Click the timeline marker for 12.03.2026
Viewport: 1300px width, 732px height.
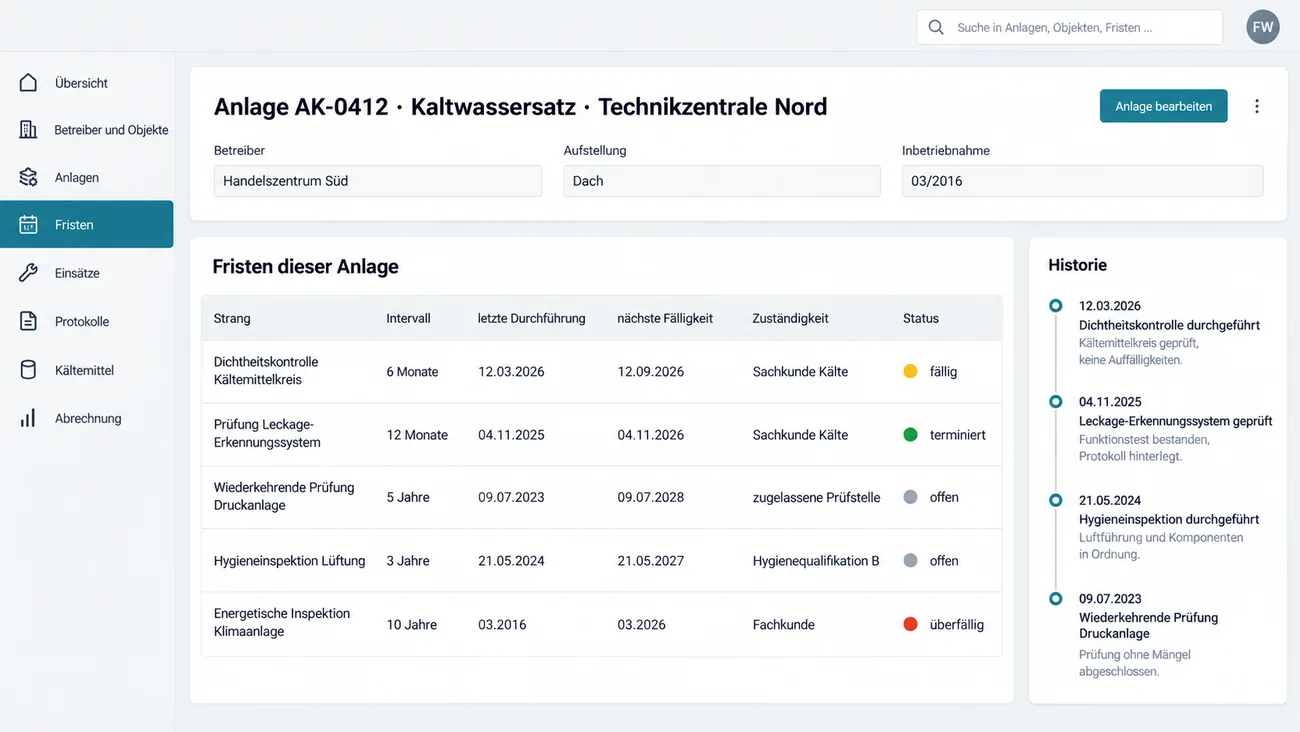1055,306
